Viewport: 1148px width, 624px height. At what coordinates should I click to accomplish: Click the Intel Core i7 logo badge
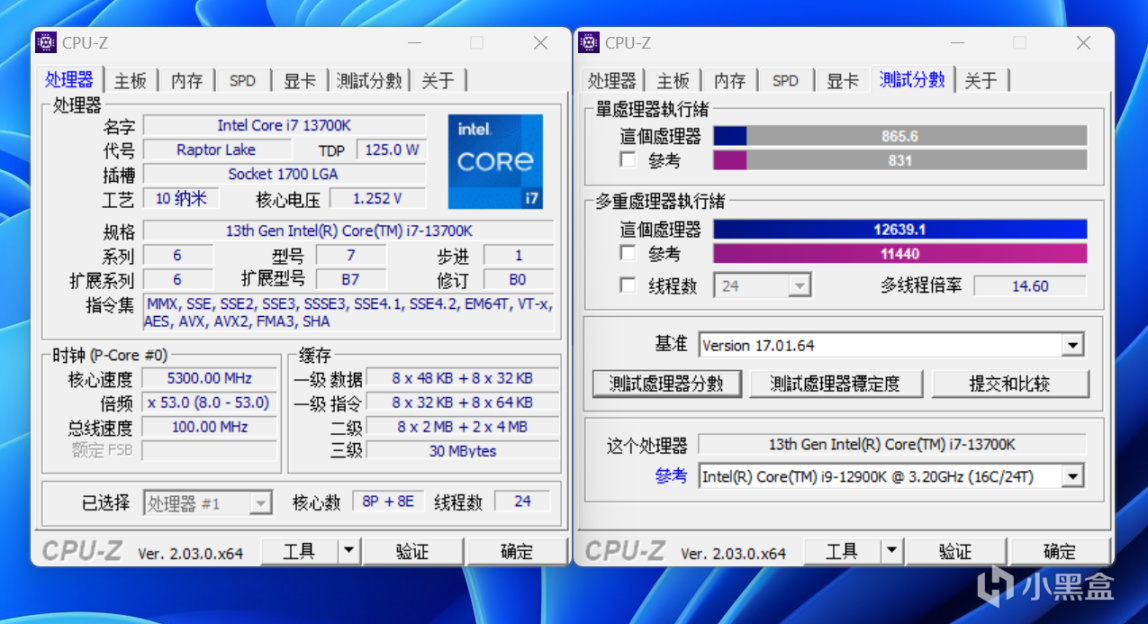click(x=496, y=162)
